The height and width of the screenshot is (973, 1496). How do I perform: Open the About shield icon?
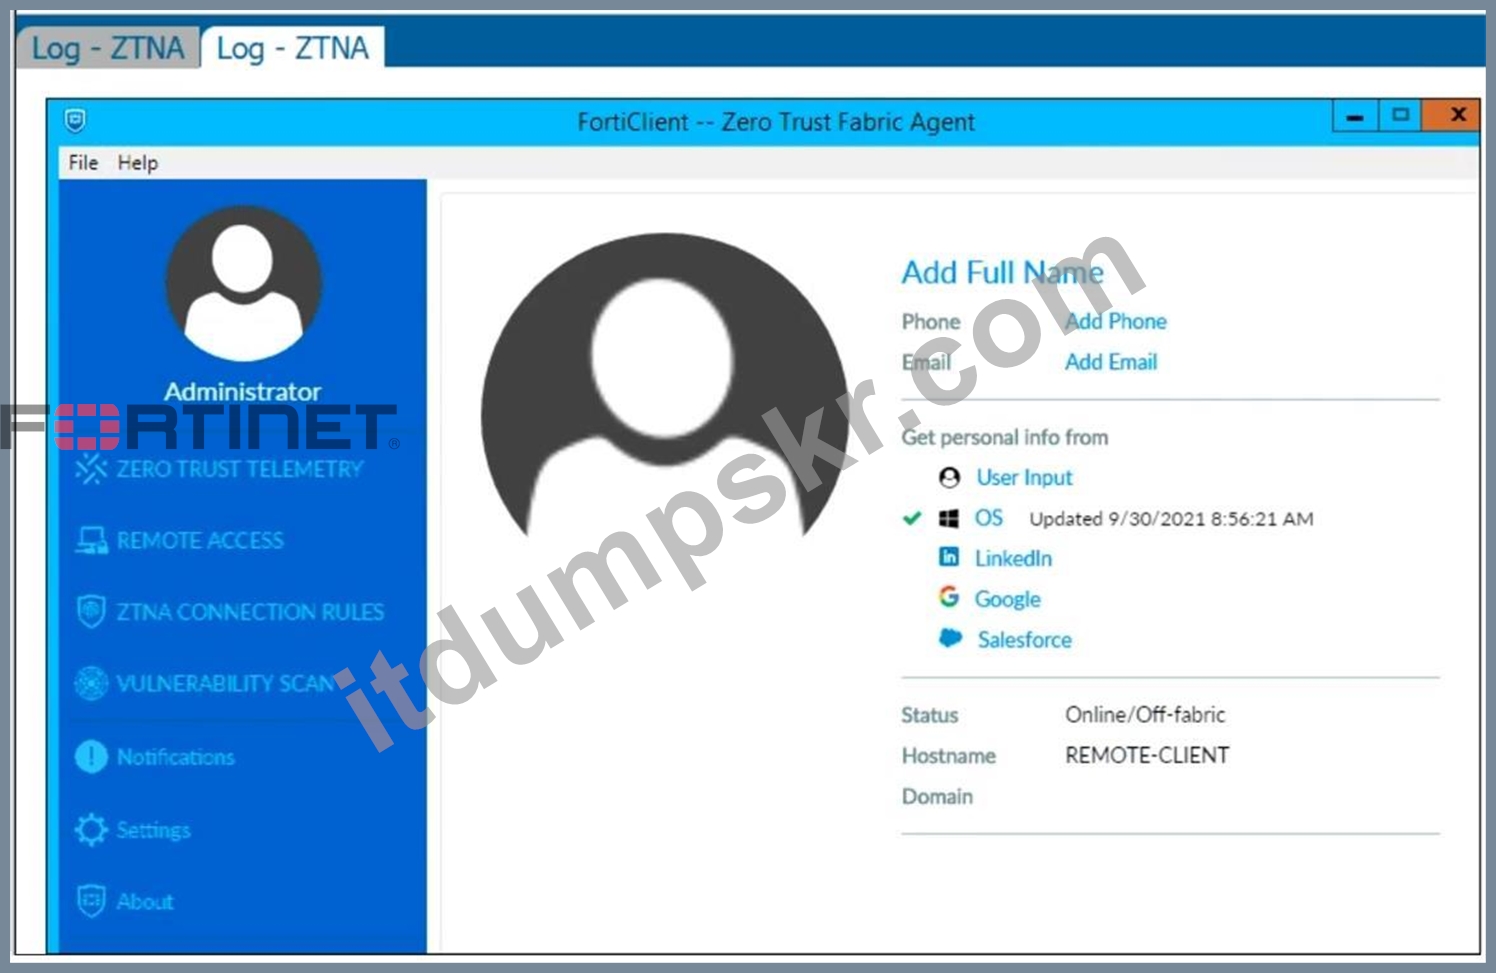click(x=91, y=901)
